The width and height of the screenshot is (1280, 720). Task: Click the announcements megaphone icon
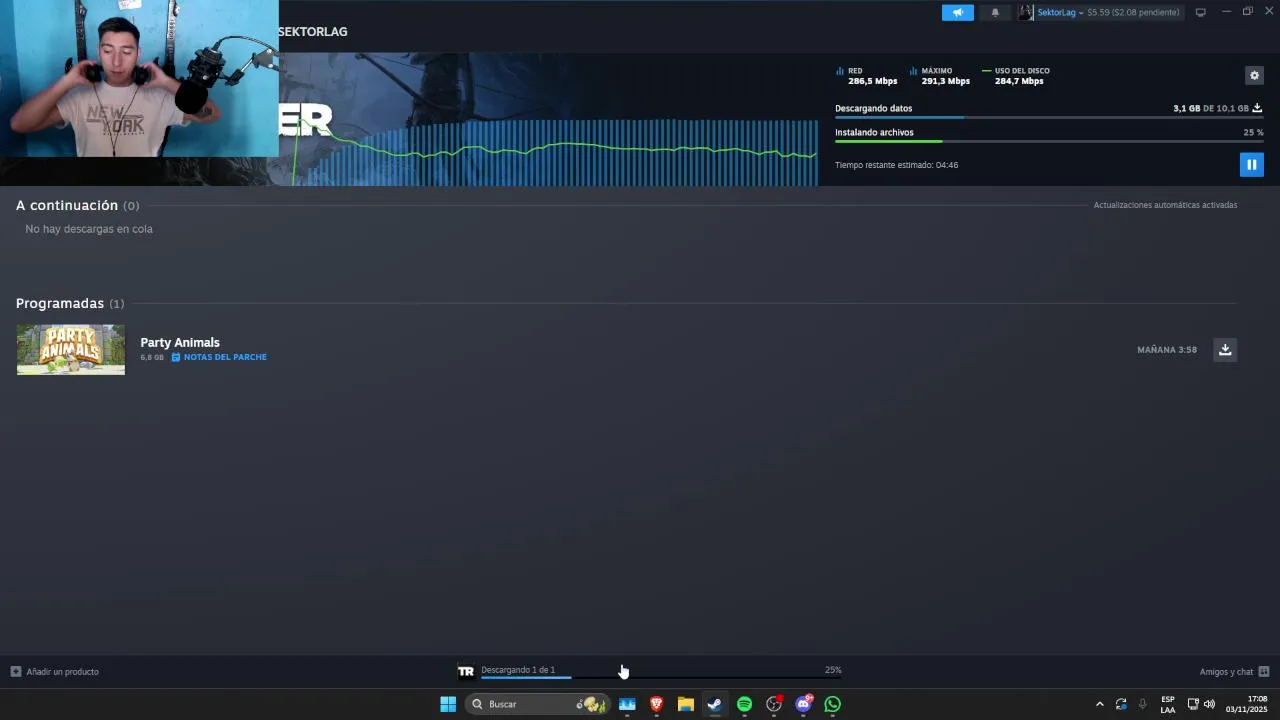click(x=957, y=12)
